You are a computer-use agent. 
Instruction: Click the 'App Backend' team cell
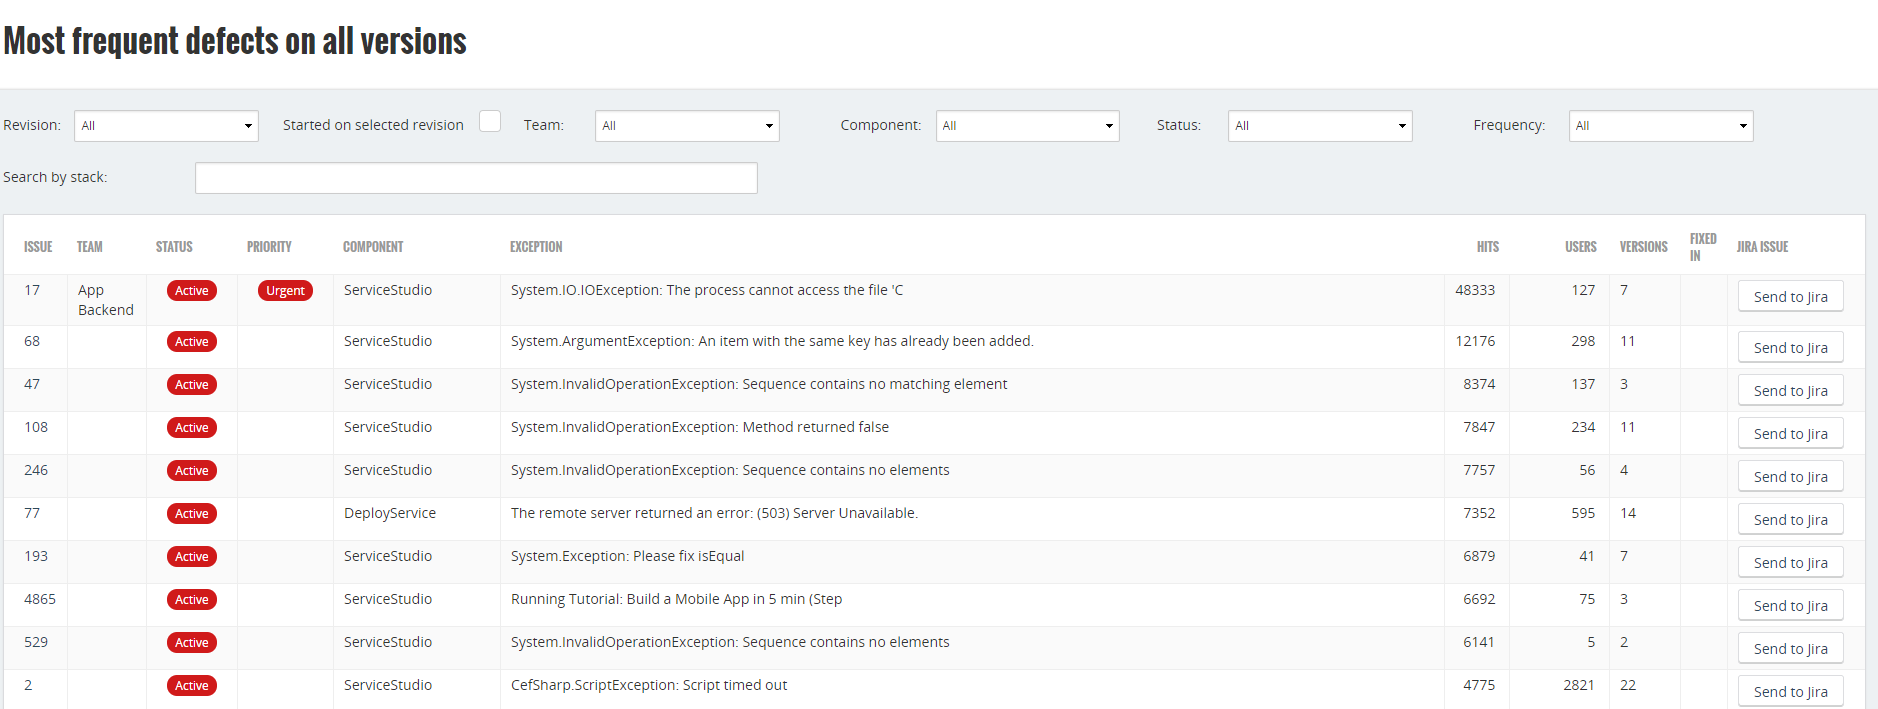point(106,300)
